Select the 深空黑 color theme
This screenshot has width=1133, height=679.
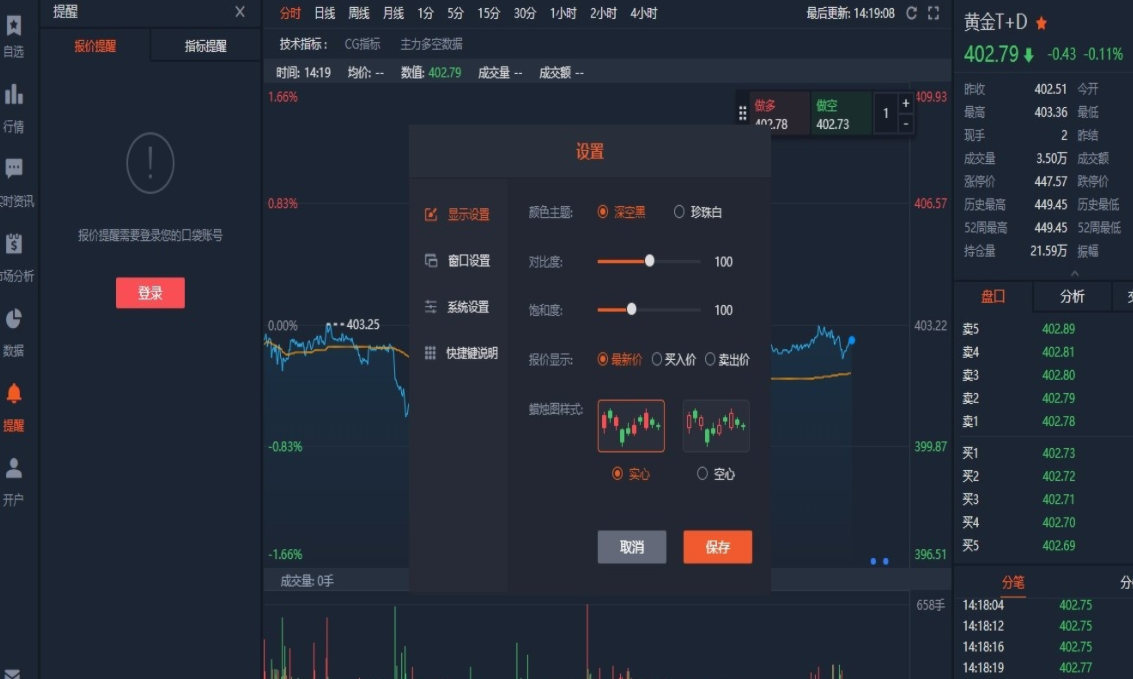(x=621, y=212)
